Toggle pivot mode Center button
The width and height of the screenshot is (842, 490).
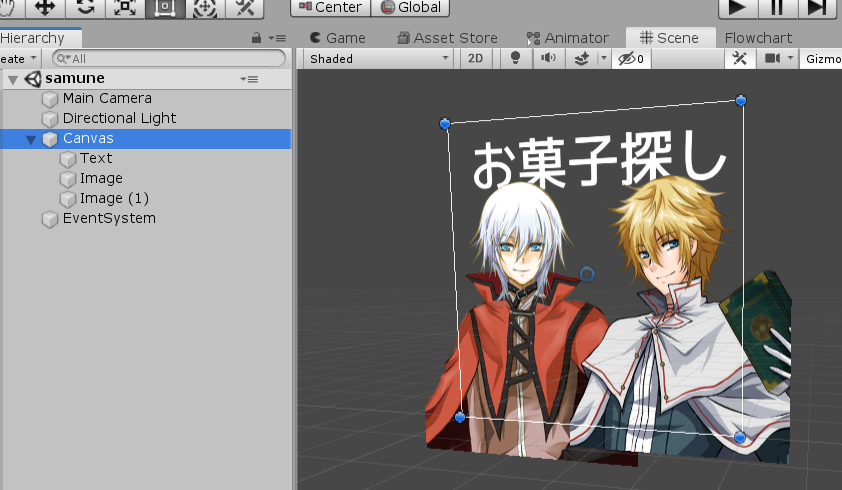click(x=330, y=8)
